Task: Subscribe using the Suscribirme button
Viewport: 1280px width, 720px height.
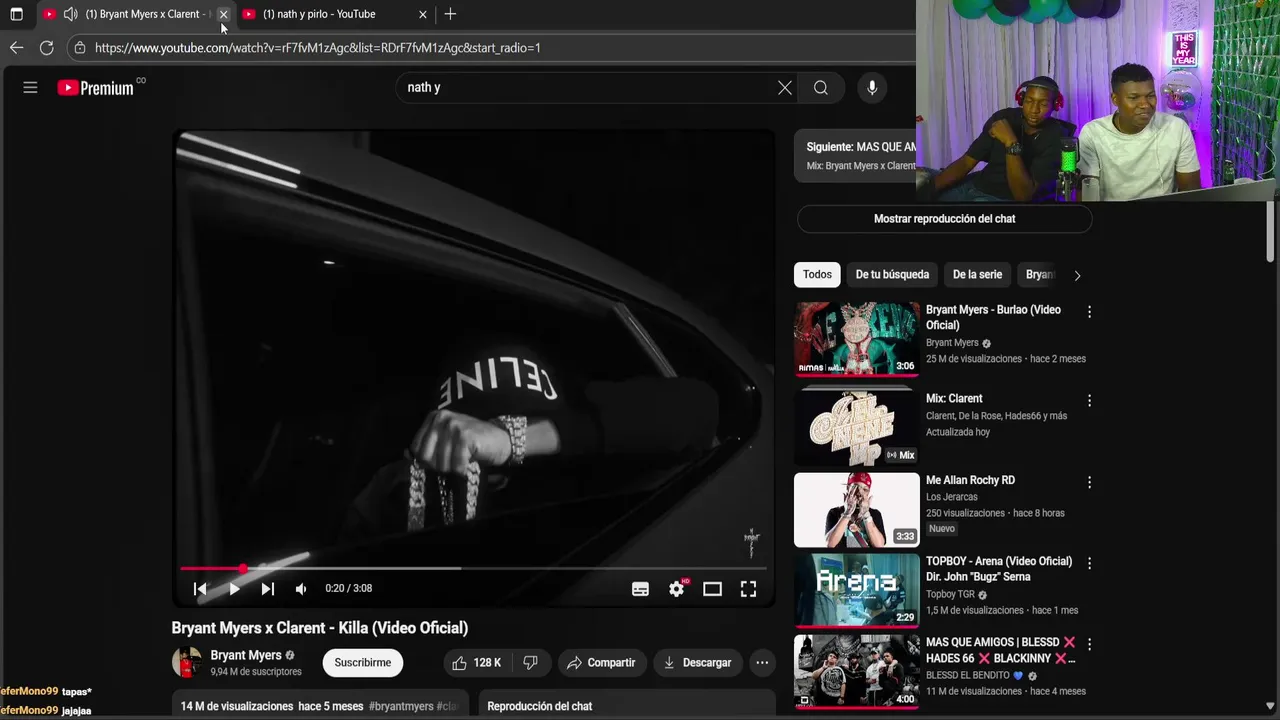Action: pyautogui.click(x=363, y=663)
